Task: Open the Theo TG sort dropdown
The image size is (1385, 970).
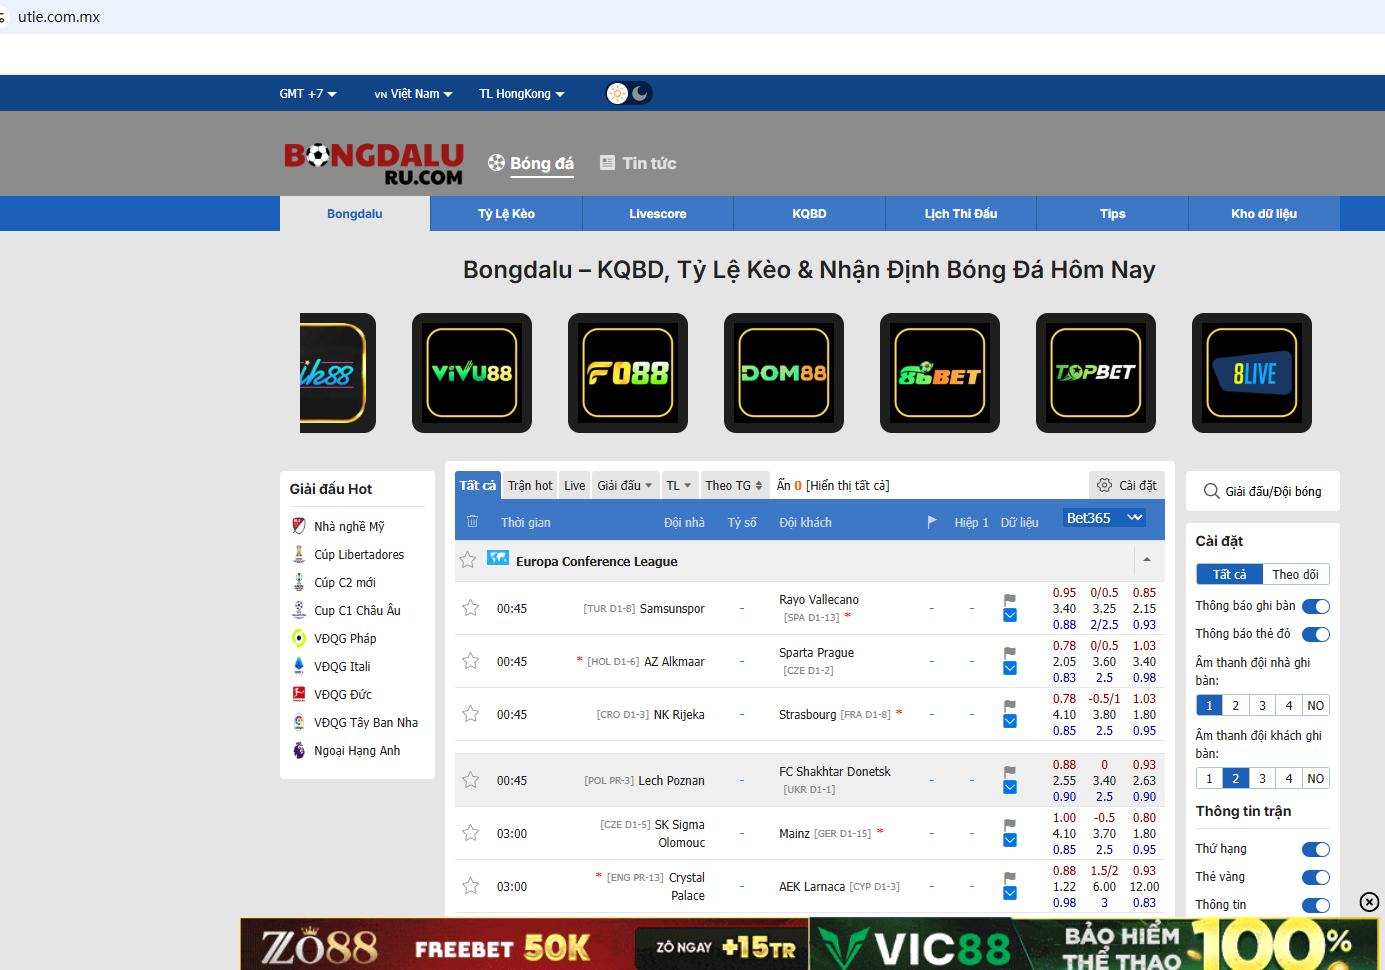Action: pyautogui.click(x=734, y=485)
